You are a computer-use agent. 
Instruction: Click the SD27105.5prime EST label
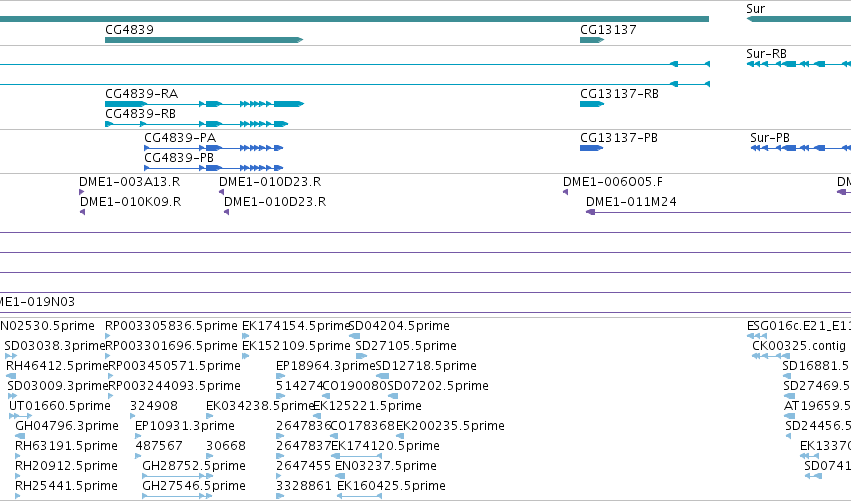click(406, 346)
